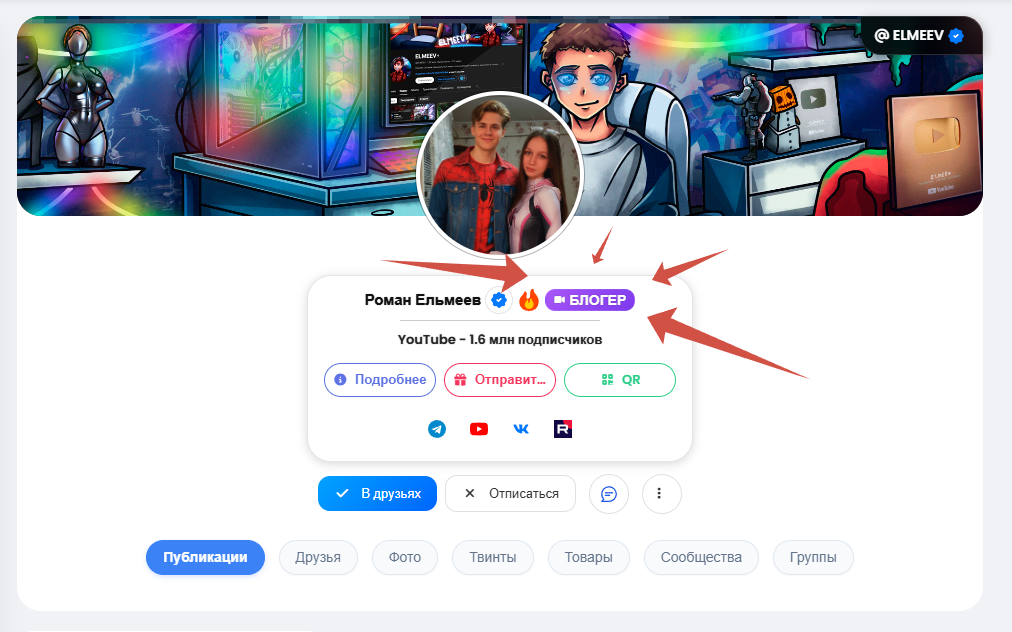This screenshot has width=1012, height=632.
Task: Select the Твинты tab
Action: 492,557
